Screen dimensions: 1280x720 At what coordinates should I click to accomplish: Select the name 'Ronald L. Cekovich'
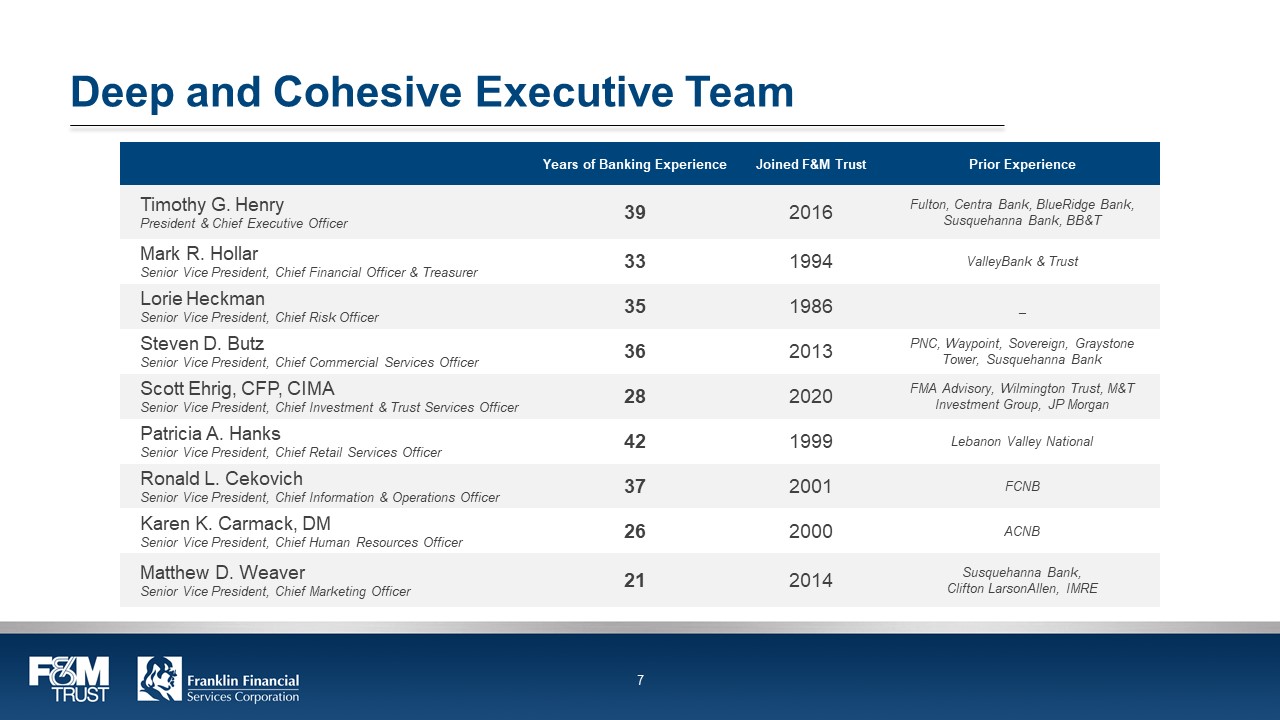tap(222, 478)
